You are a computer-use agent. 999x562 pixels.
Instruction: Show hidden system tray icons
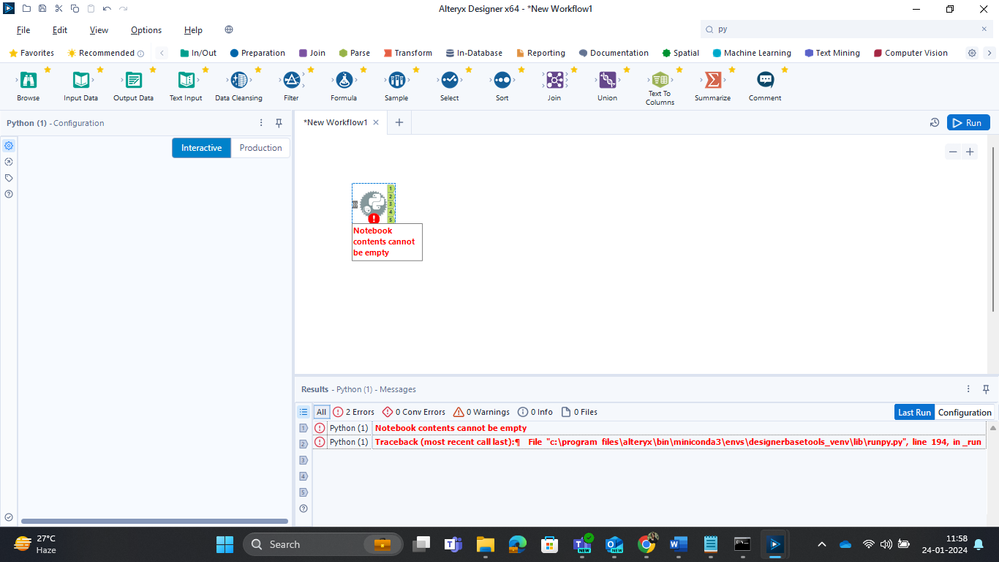click(822, 544)
